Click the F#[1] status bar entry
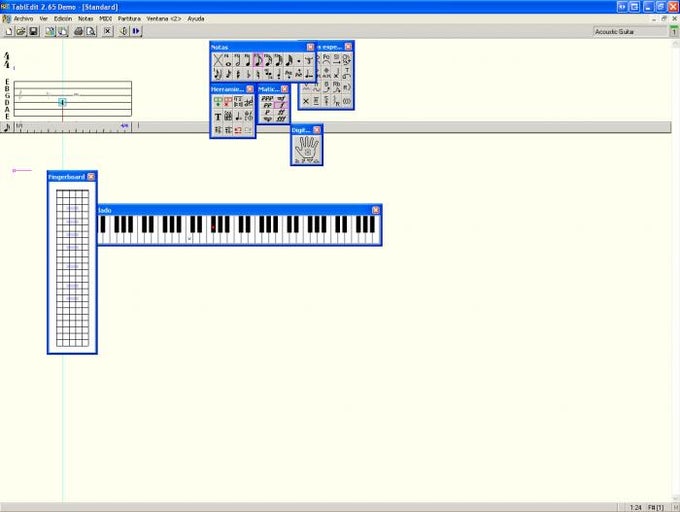Image resolution: width=680 pixels, height=512 pixels. [x=656, y=507]
